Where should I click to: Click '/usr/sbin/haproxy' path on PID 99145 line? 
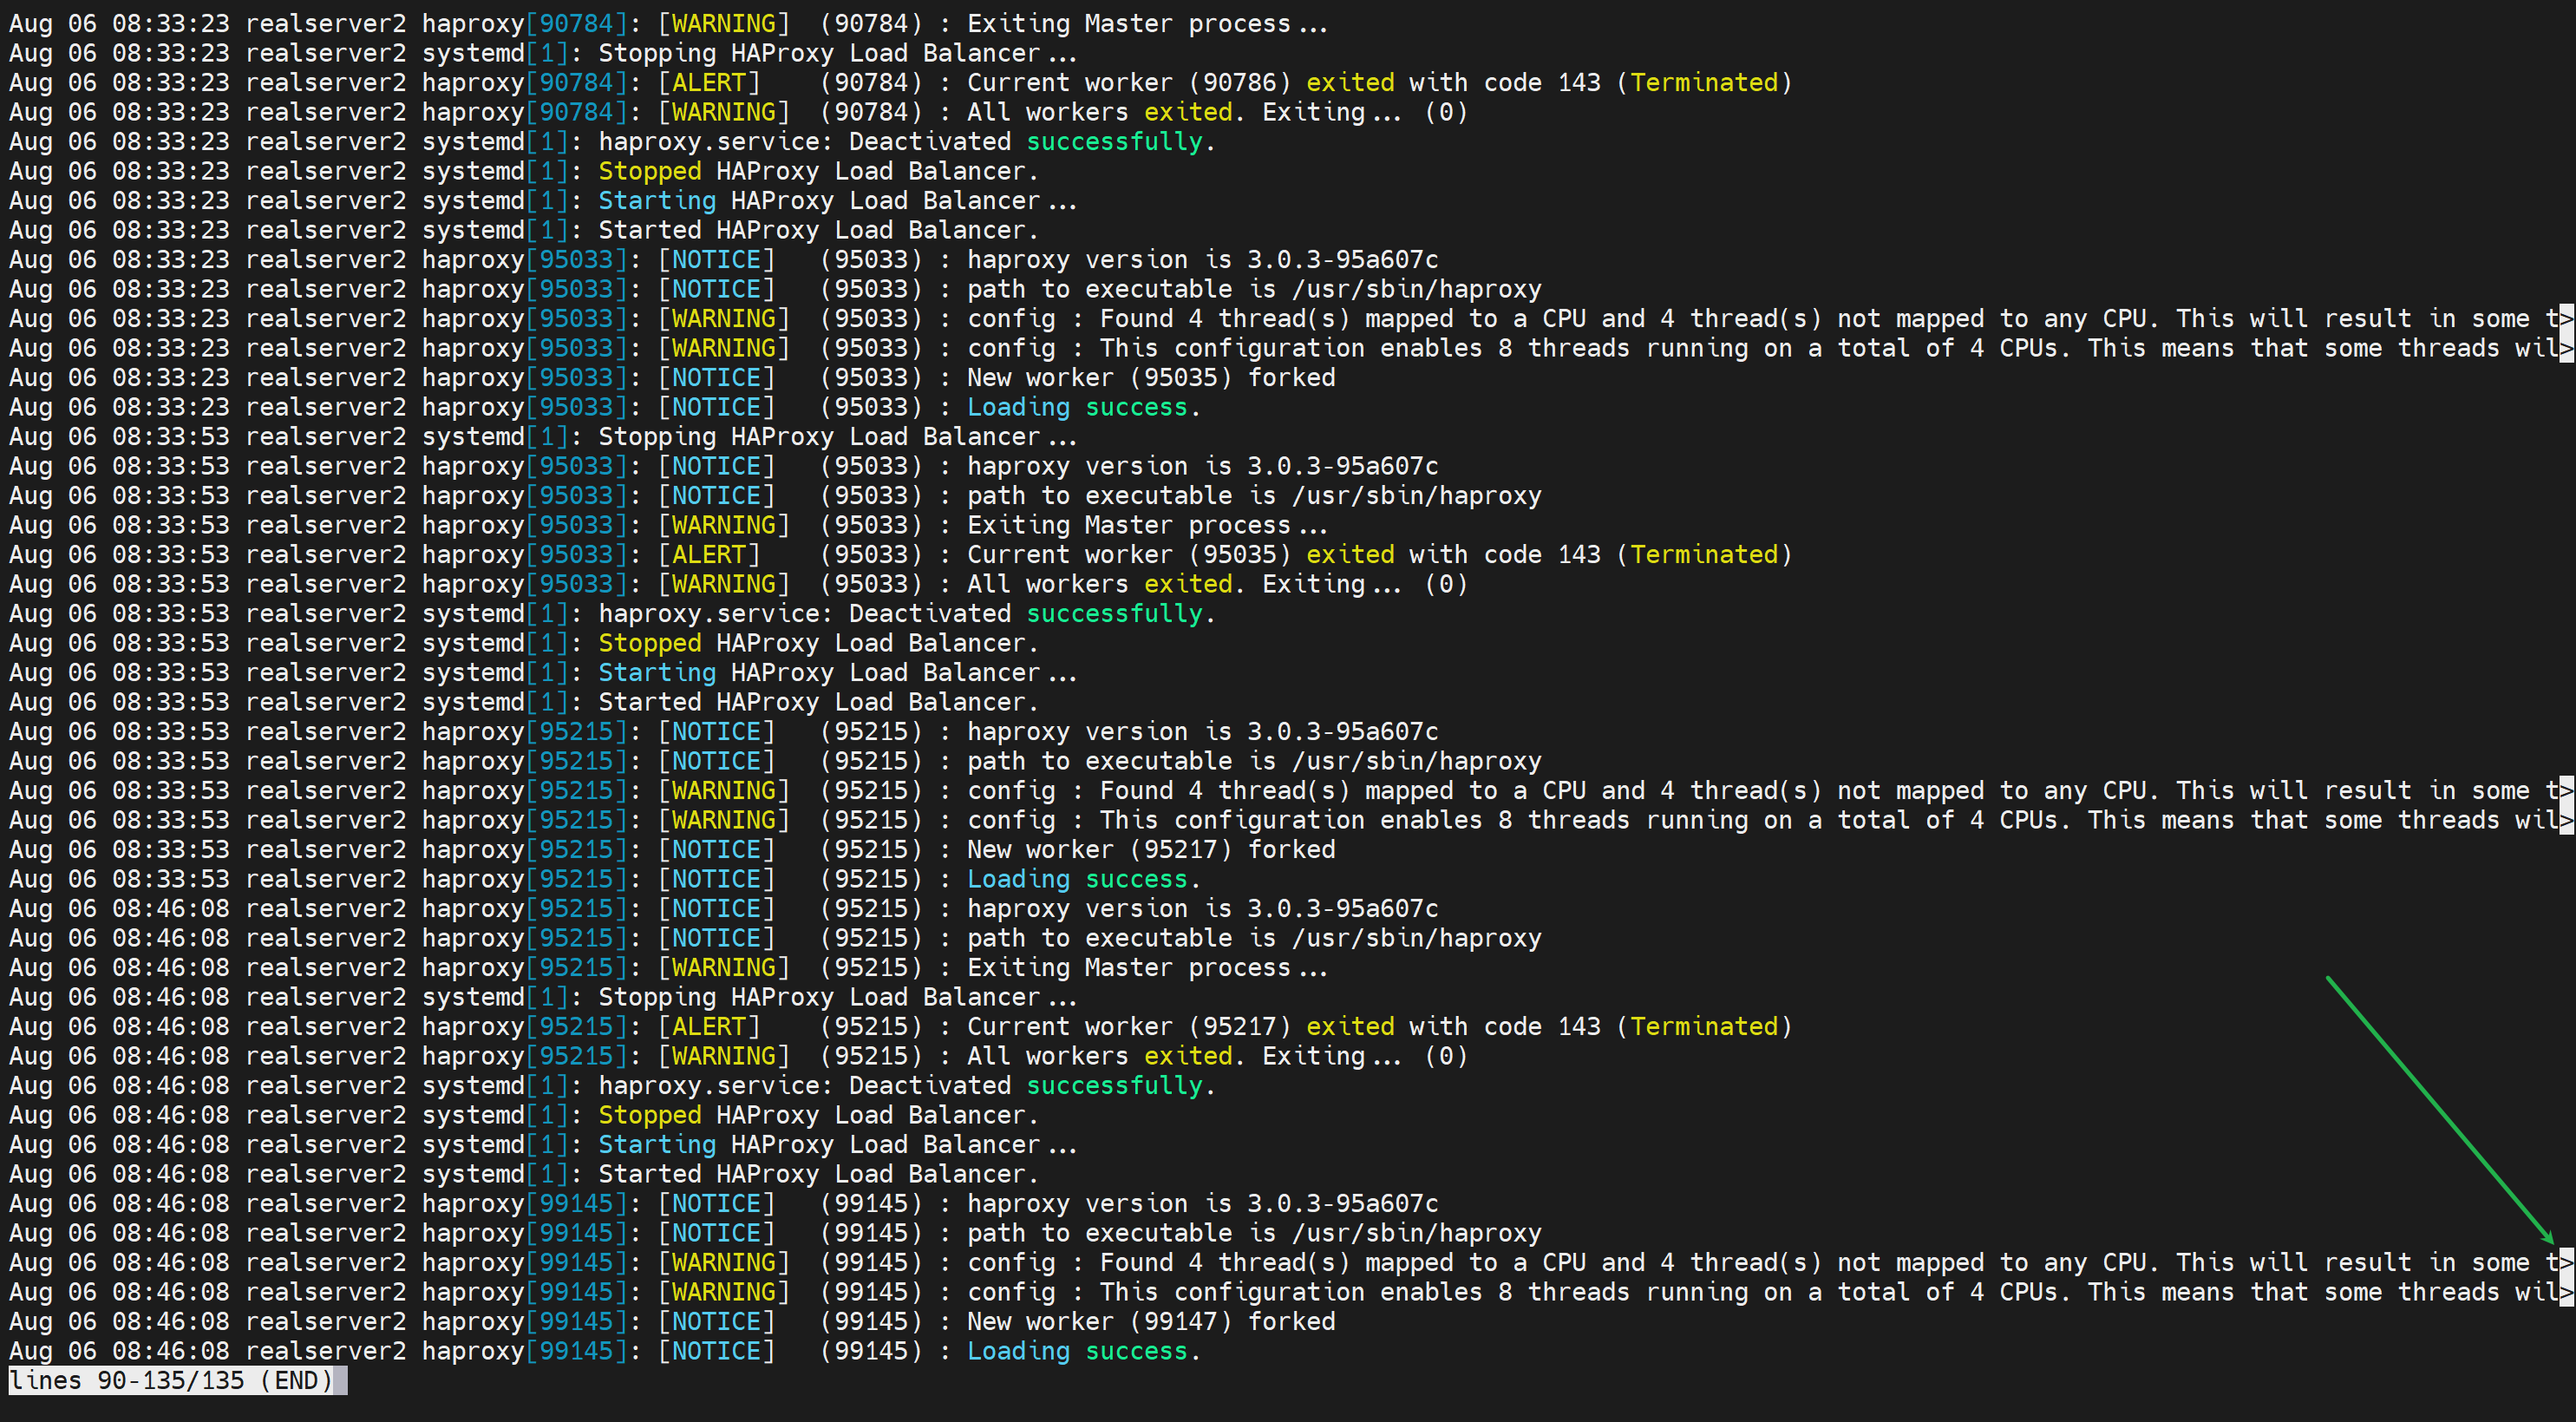tap(1416, 1233)
